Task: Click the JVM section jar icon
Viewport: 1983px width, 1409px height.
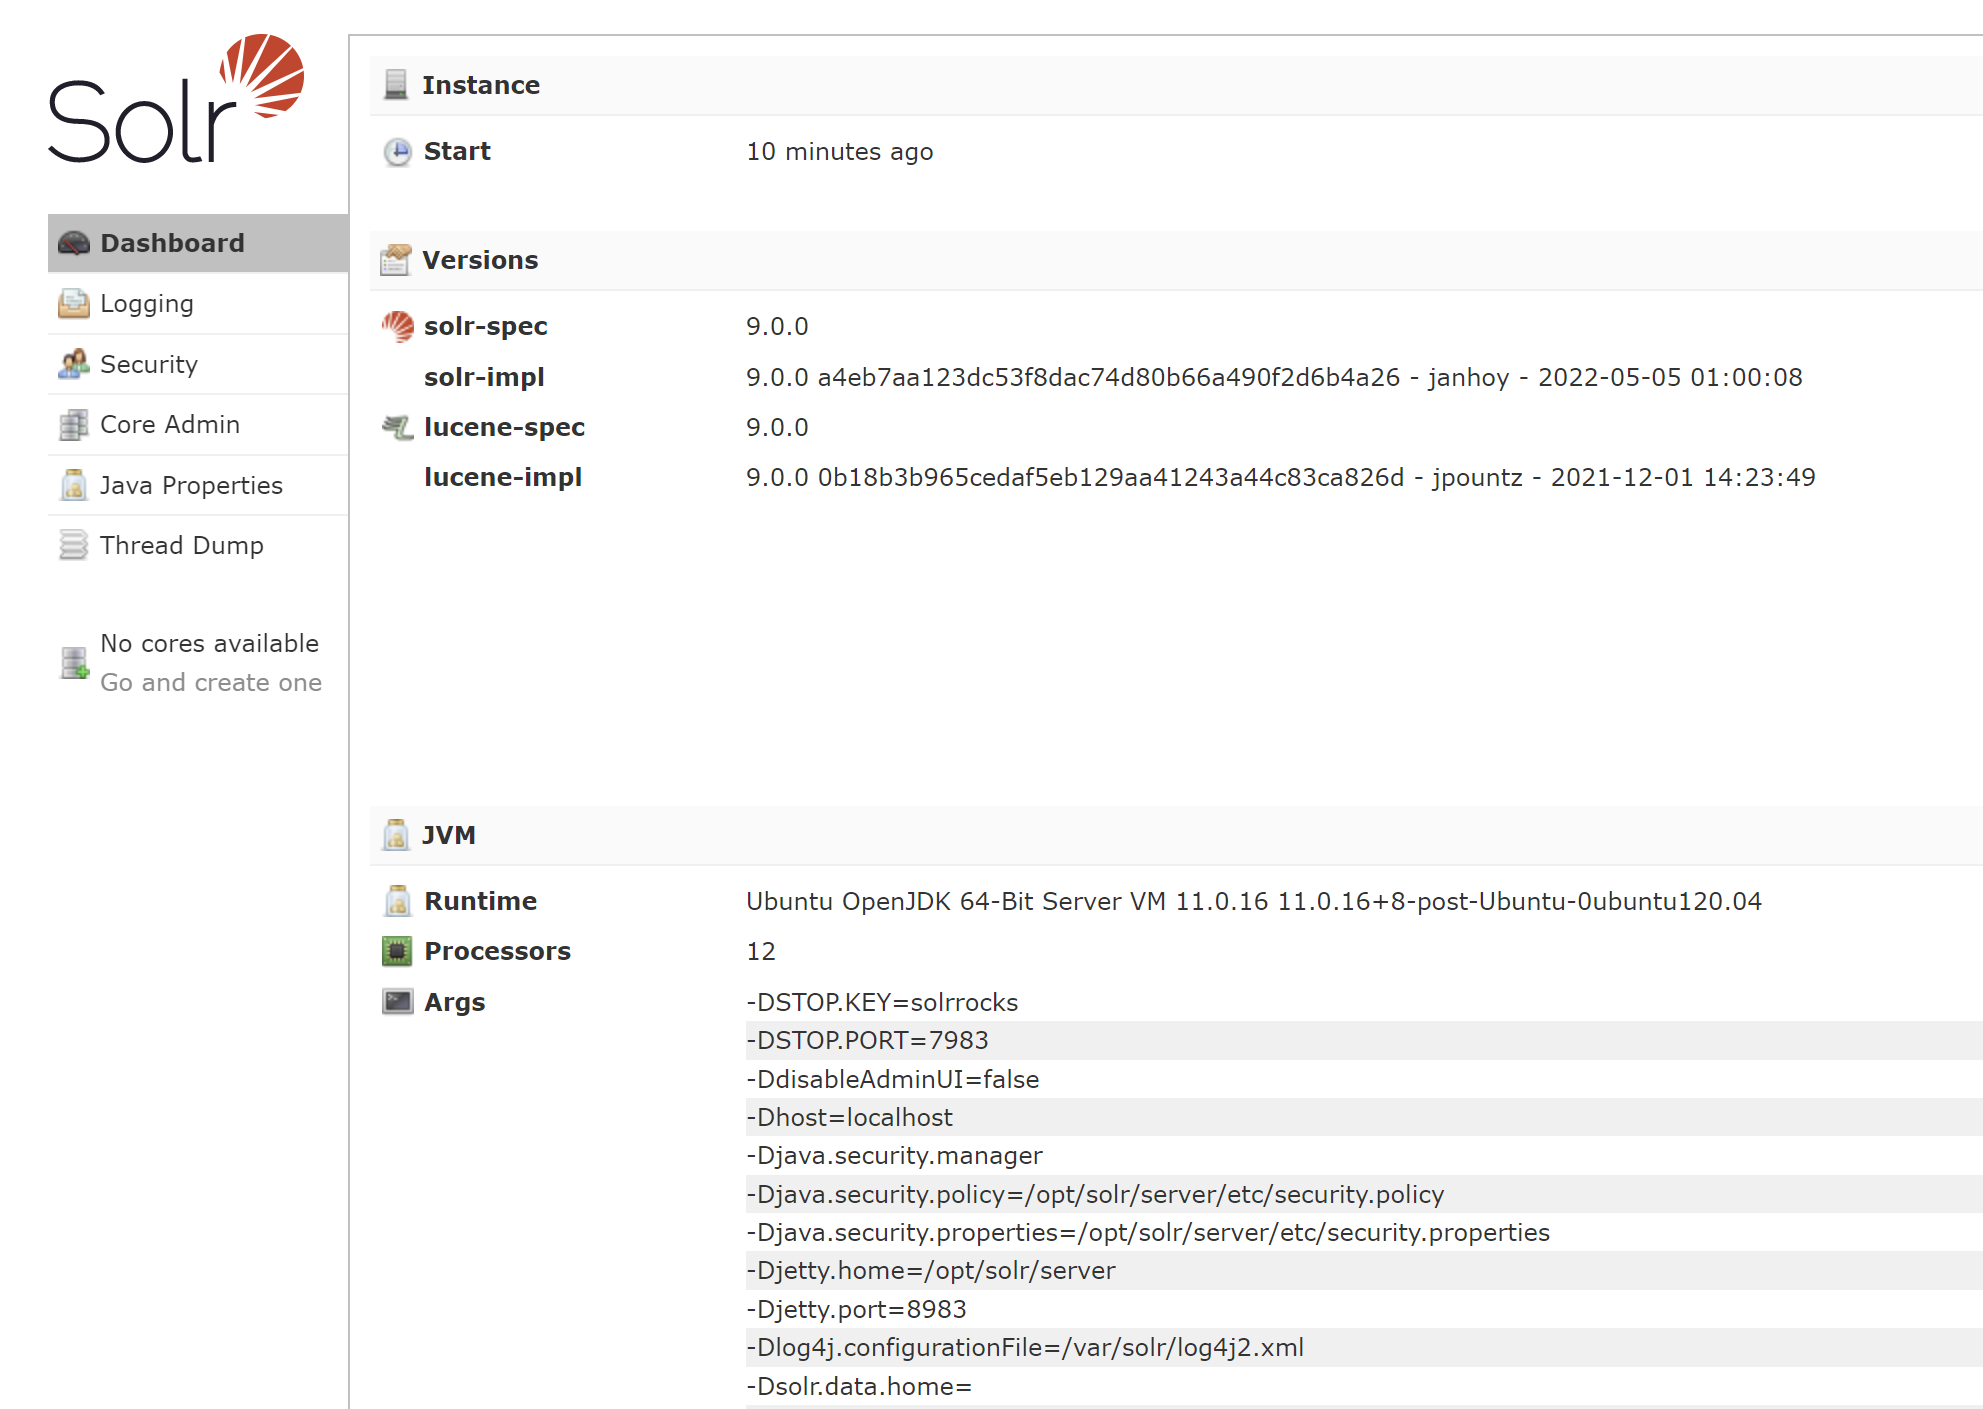Action: [x=396, y=835]
